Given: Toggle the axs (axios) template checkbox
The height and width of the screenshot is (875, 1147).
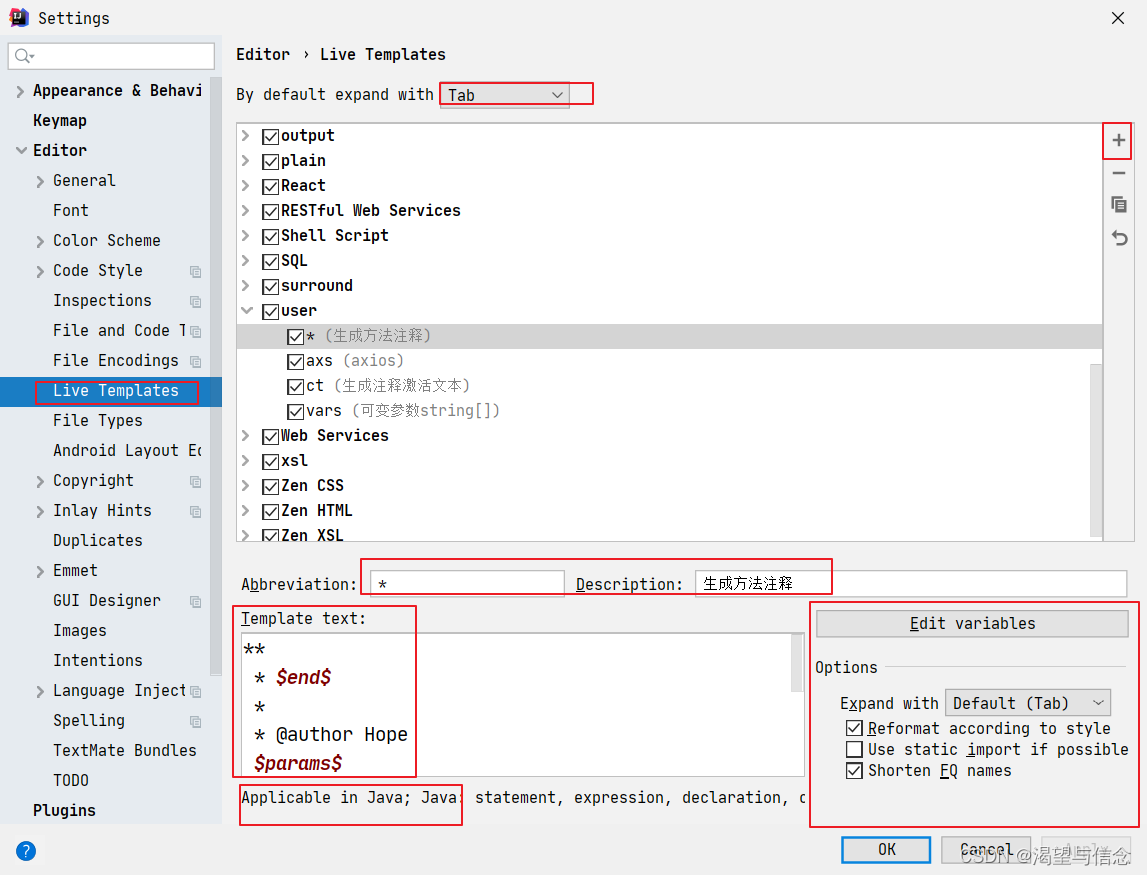Looking at the screenshot, I should 296,361.
